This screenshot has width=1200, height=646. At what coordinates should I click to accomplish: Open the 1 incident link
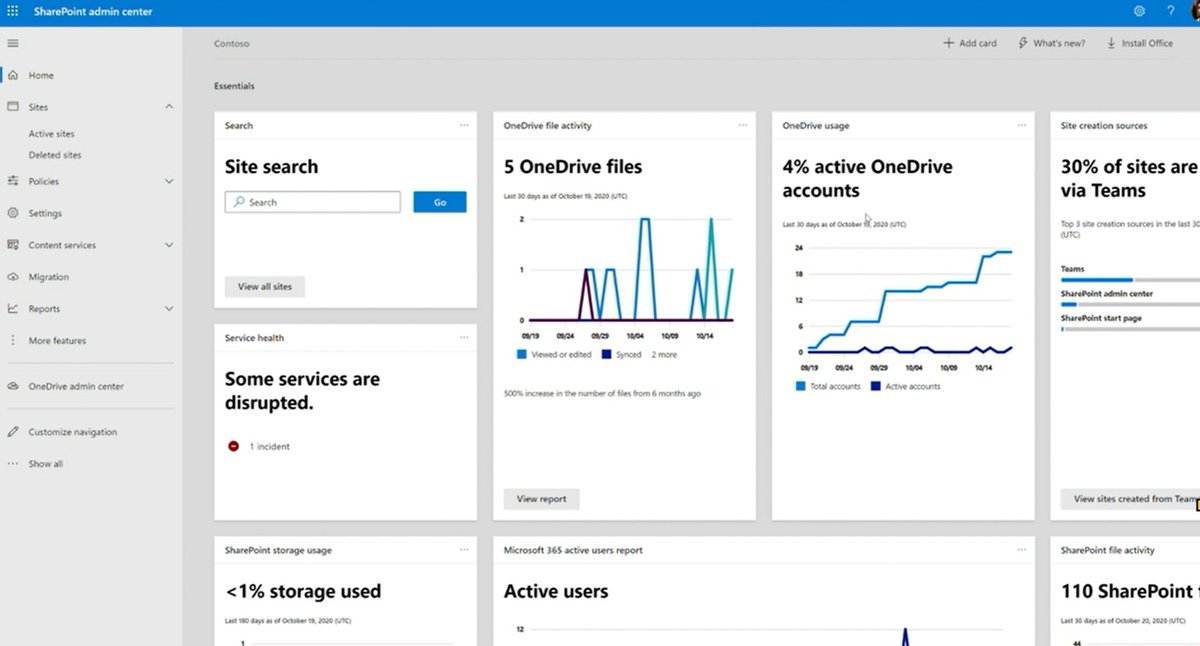coord(270,446)
